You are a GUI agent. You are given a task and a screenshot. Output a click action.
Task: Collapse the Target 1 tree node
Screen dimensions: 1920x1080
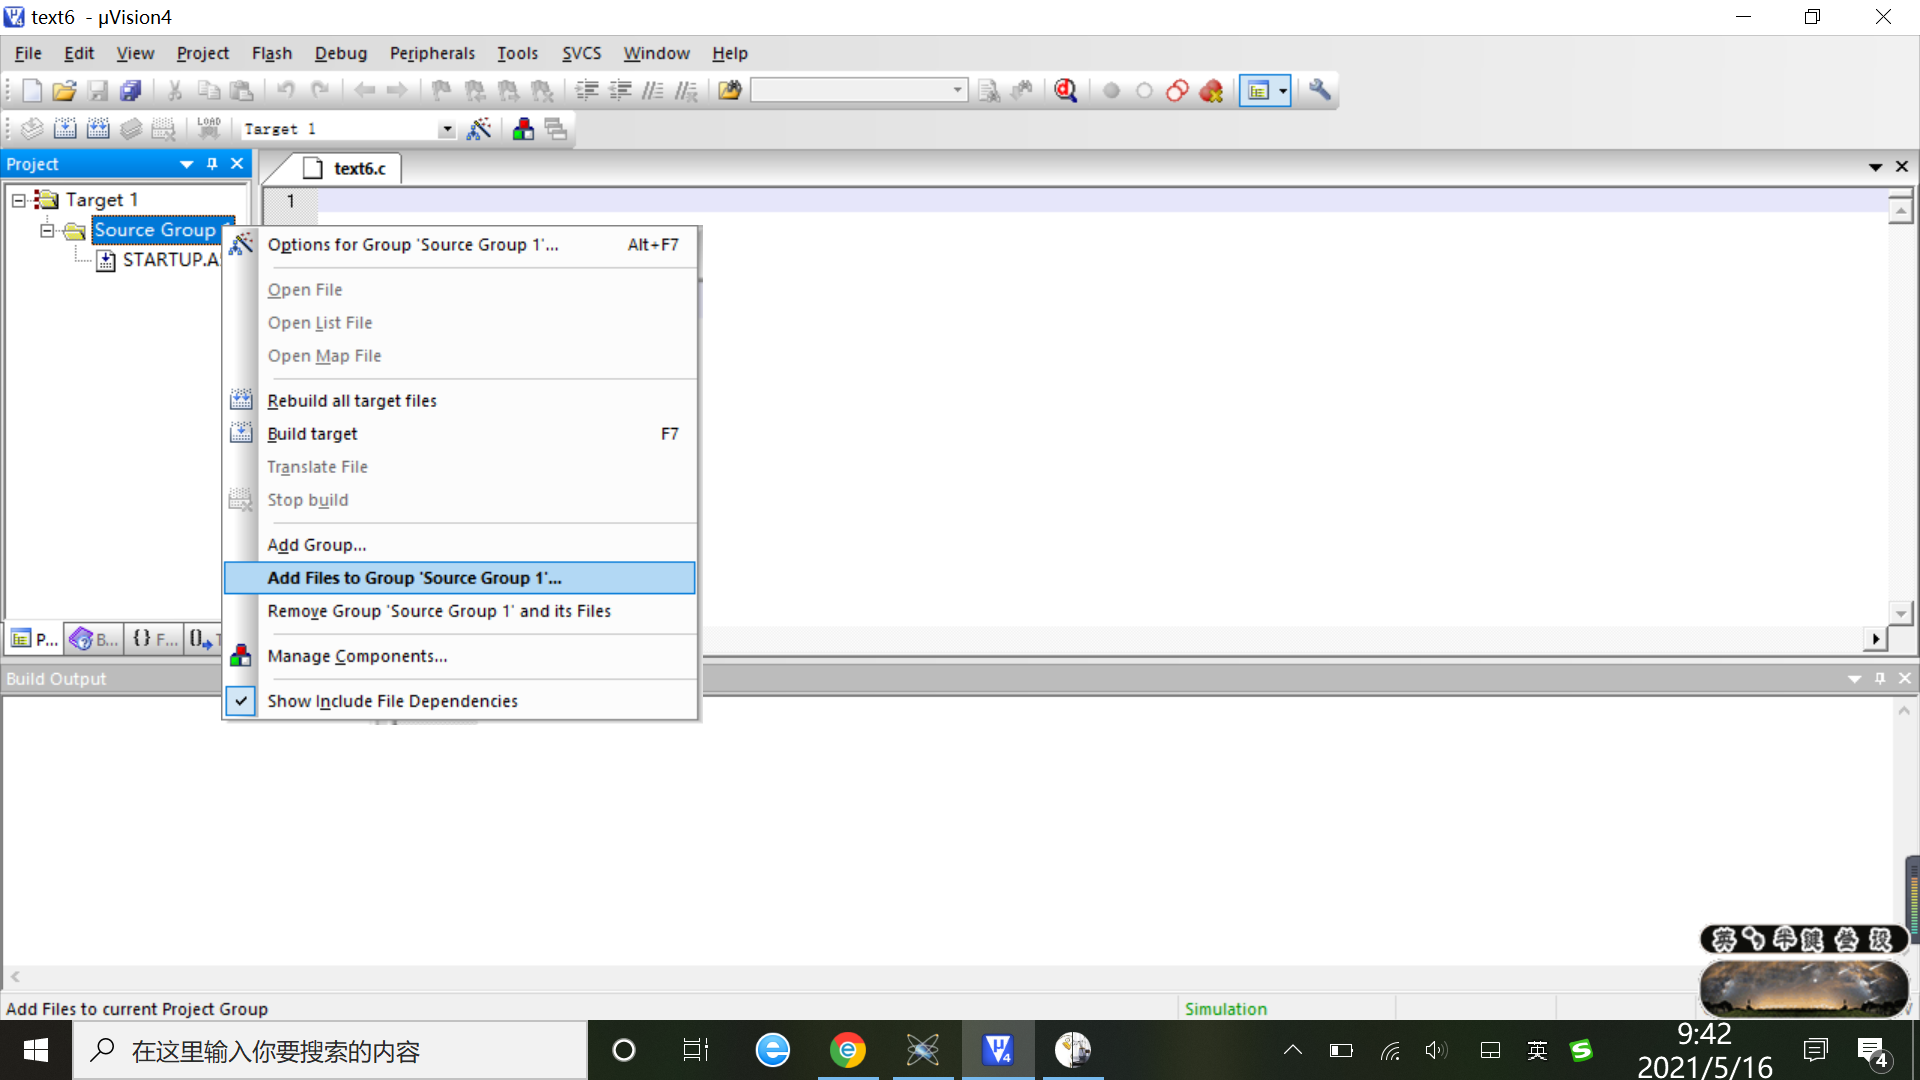coord(18,200)
